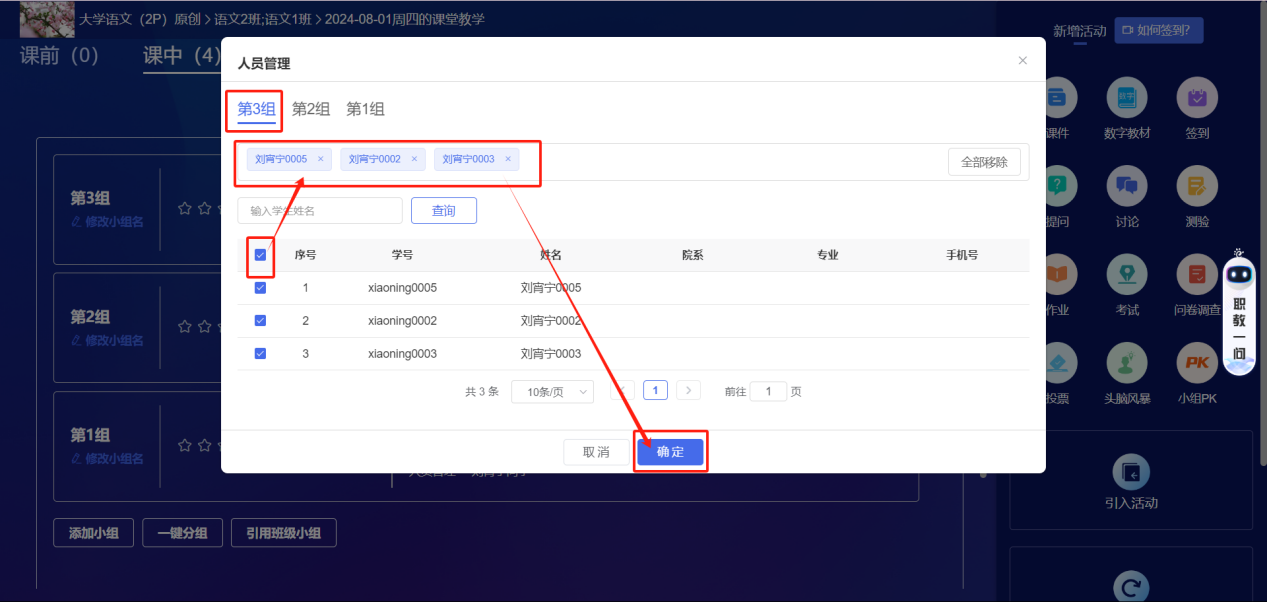The width and height of the screenshot is (1267, 602).
Task: Click the 查询 search button
Action: pos(443,211)
